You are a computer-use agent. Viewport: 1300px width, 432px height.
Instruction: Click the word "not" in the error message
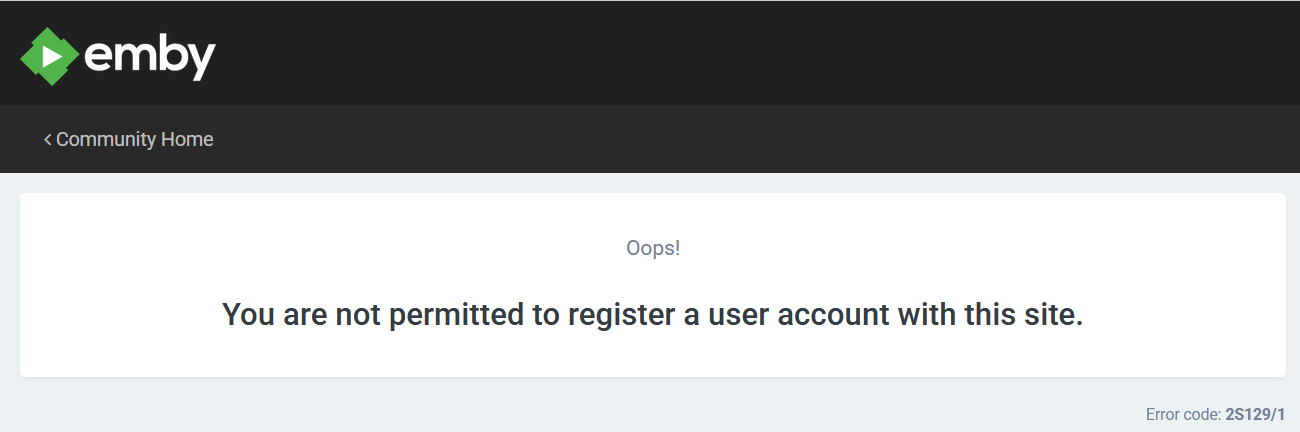[x=358, y=315]
